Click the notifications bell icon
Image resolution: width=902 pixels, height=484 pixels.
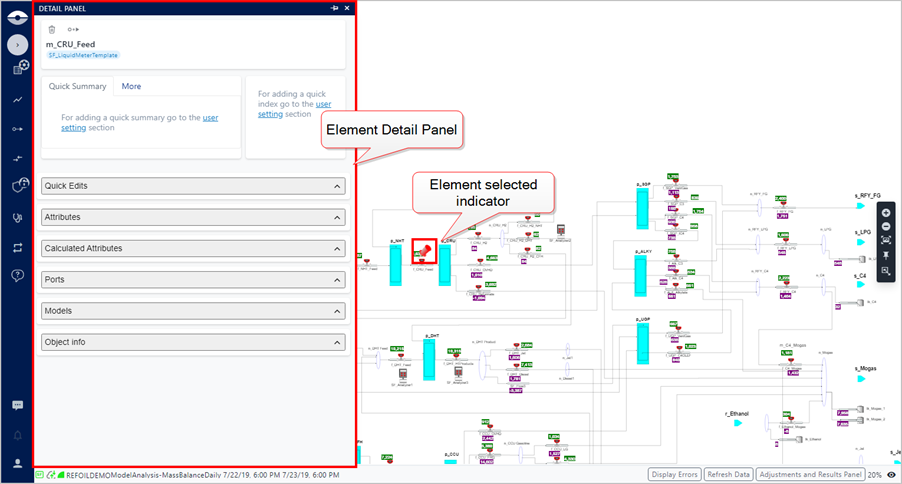17,435
